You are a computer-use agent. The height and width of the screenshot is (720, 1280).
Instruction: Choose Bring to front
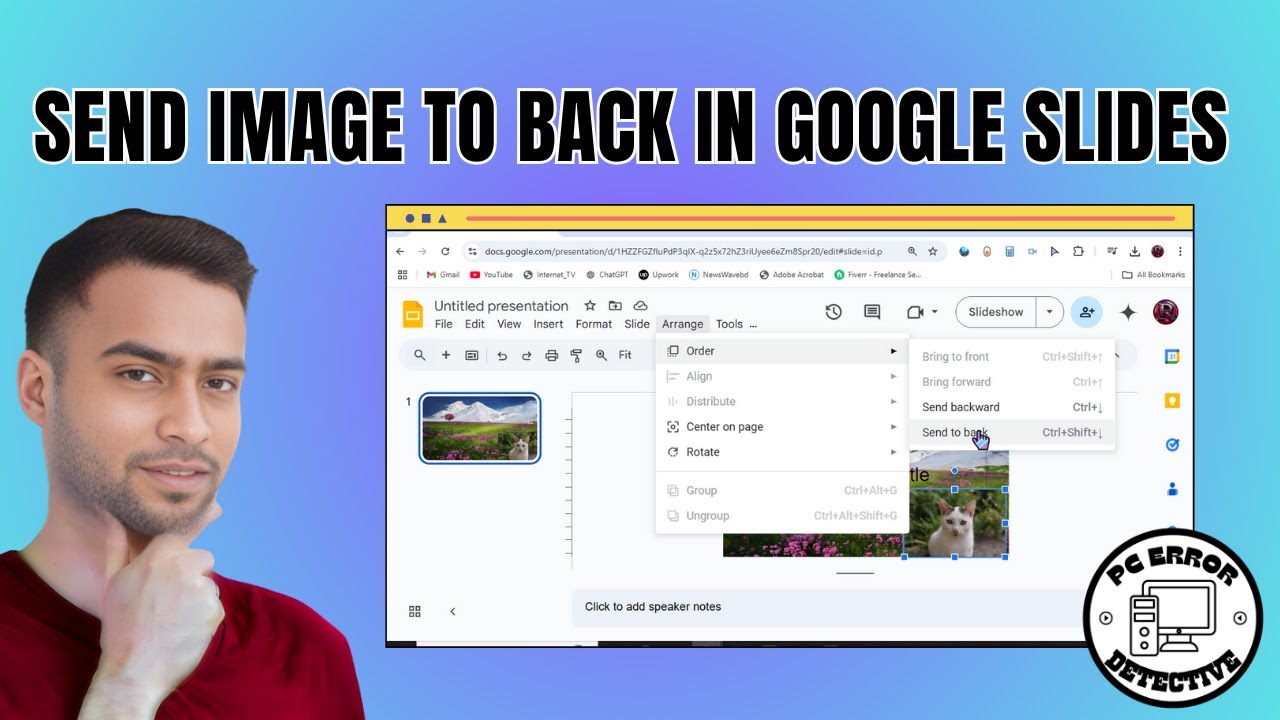coord(1012,357)
